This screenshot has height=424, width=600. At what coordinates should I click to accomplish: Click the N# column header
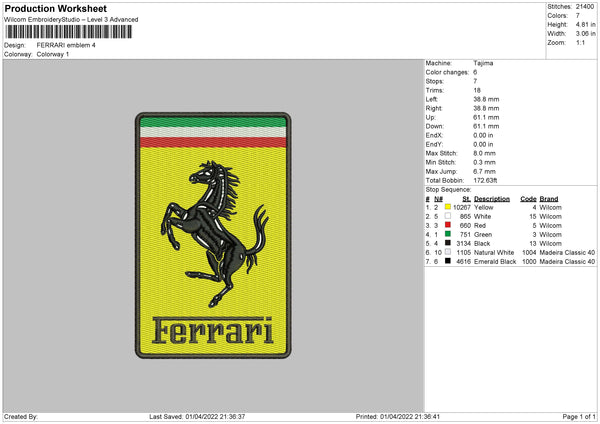tap(438, 199)
